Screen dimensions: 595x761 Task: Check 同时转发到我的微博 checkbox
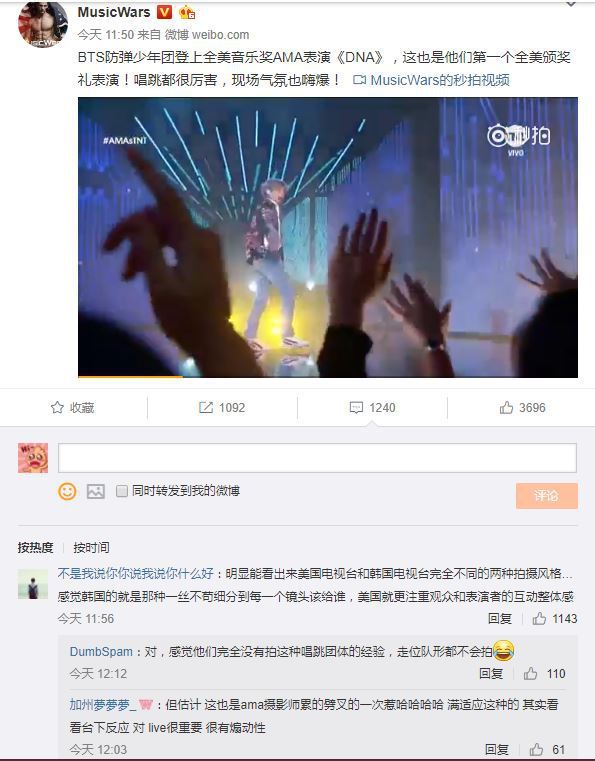pos(122,491)
